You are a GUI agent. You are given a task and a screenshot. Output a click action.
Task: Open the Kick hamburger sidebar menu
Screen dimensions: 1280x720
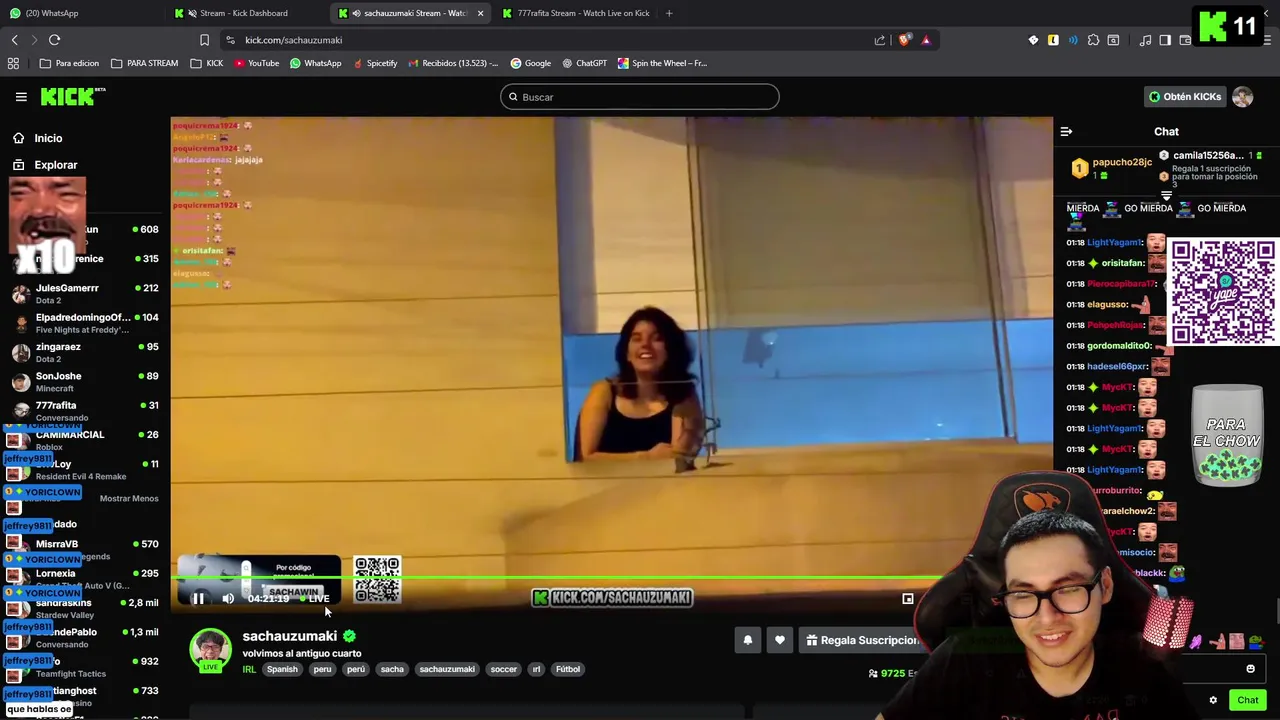click(x=21, y=97)
